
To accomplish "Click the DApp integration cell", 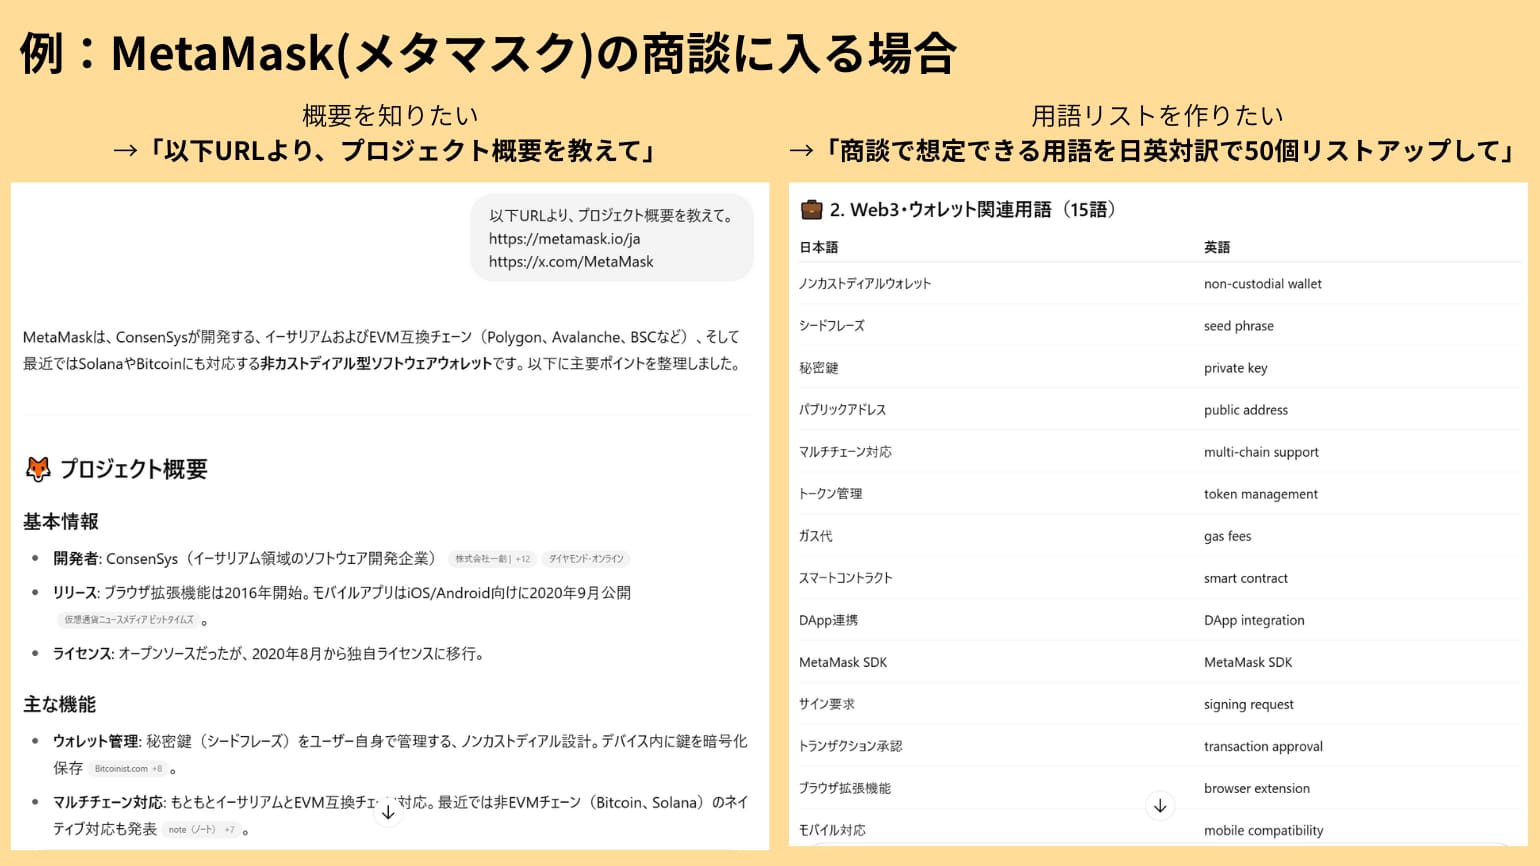I will point(1254,620).
